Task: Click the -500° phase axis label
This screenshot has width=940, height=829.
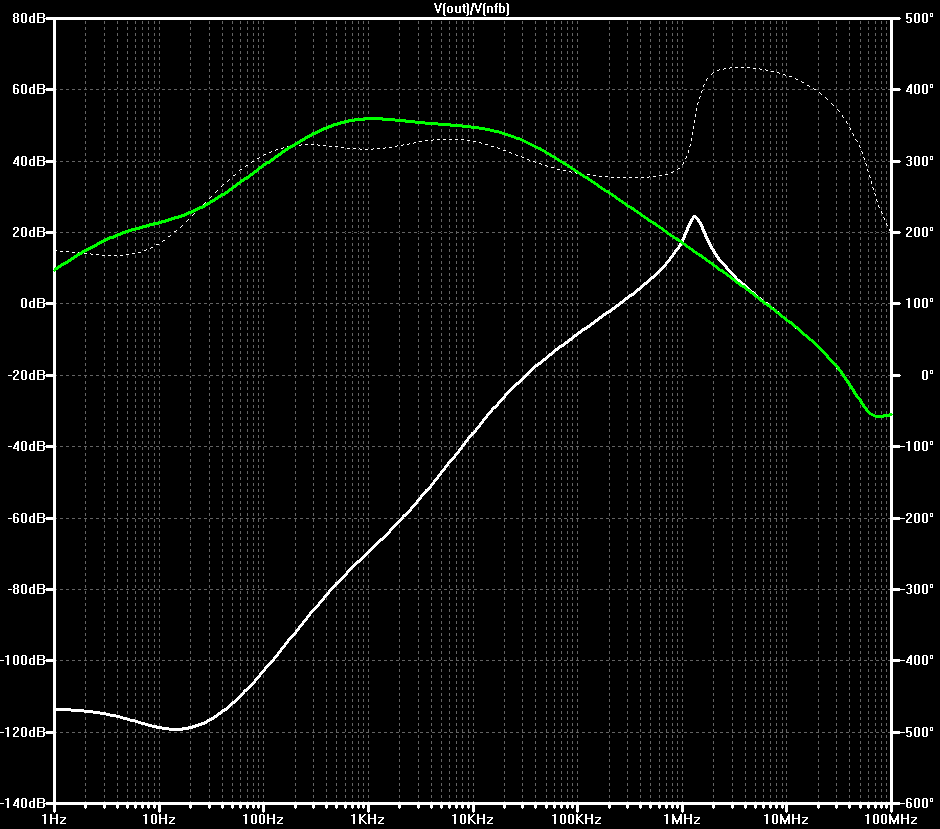Action: coord(919,732)
